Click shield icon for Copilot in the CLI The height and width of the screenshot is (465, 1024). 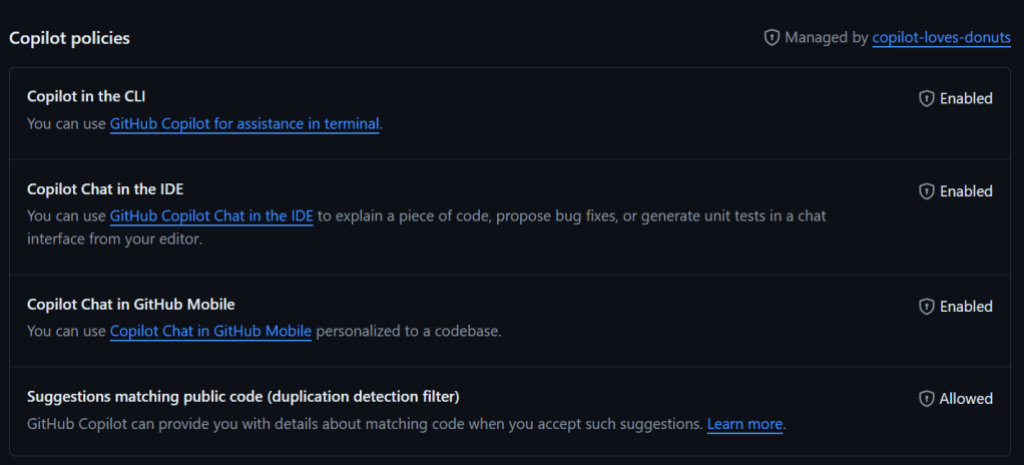coord(926,99)
